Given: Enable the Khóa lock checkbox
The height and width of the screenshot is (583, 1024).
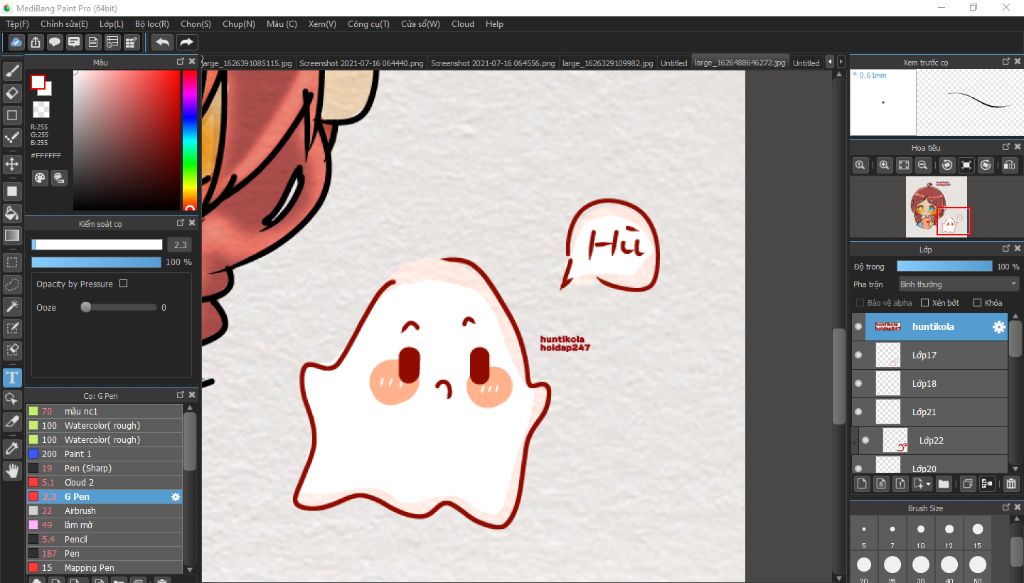Looking at the screenshot, I should [977, 303].
